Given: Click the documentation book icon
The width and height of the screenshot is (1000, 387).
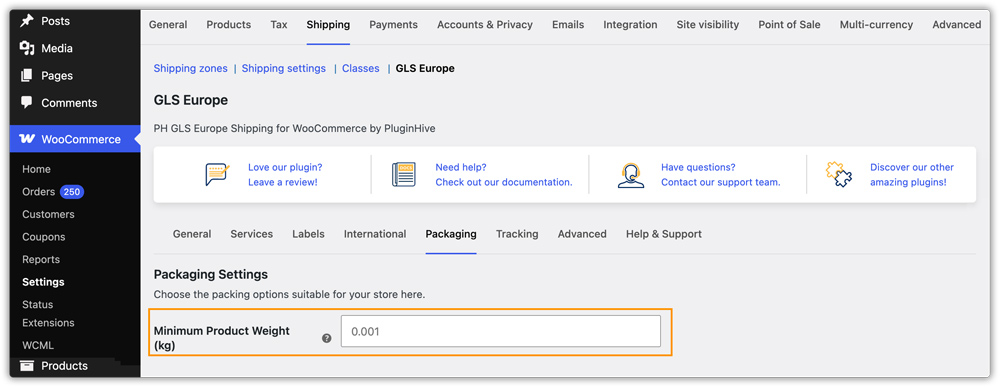Looking at the screenshot, I should (x=404, y=175).
